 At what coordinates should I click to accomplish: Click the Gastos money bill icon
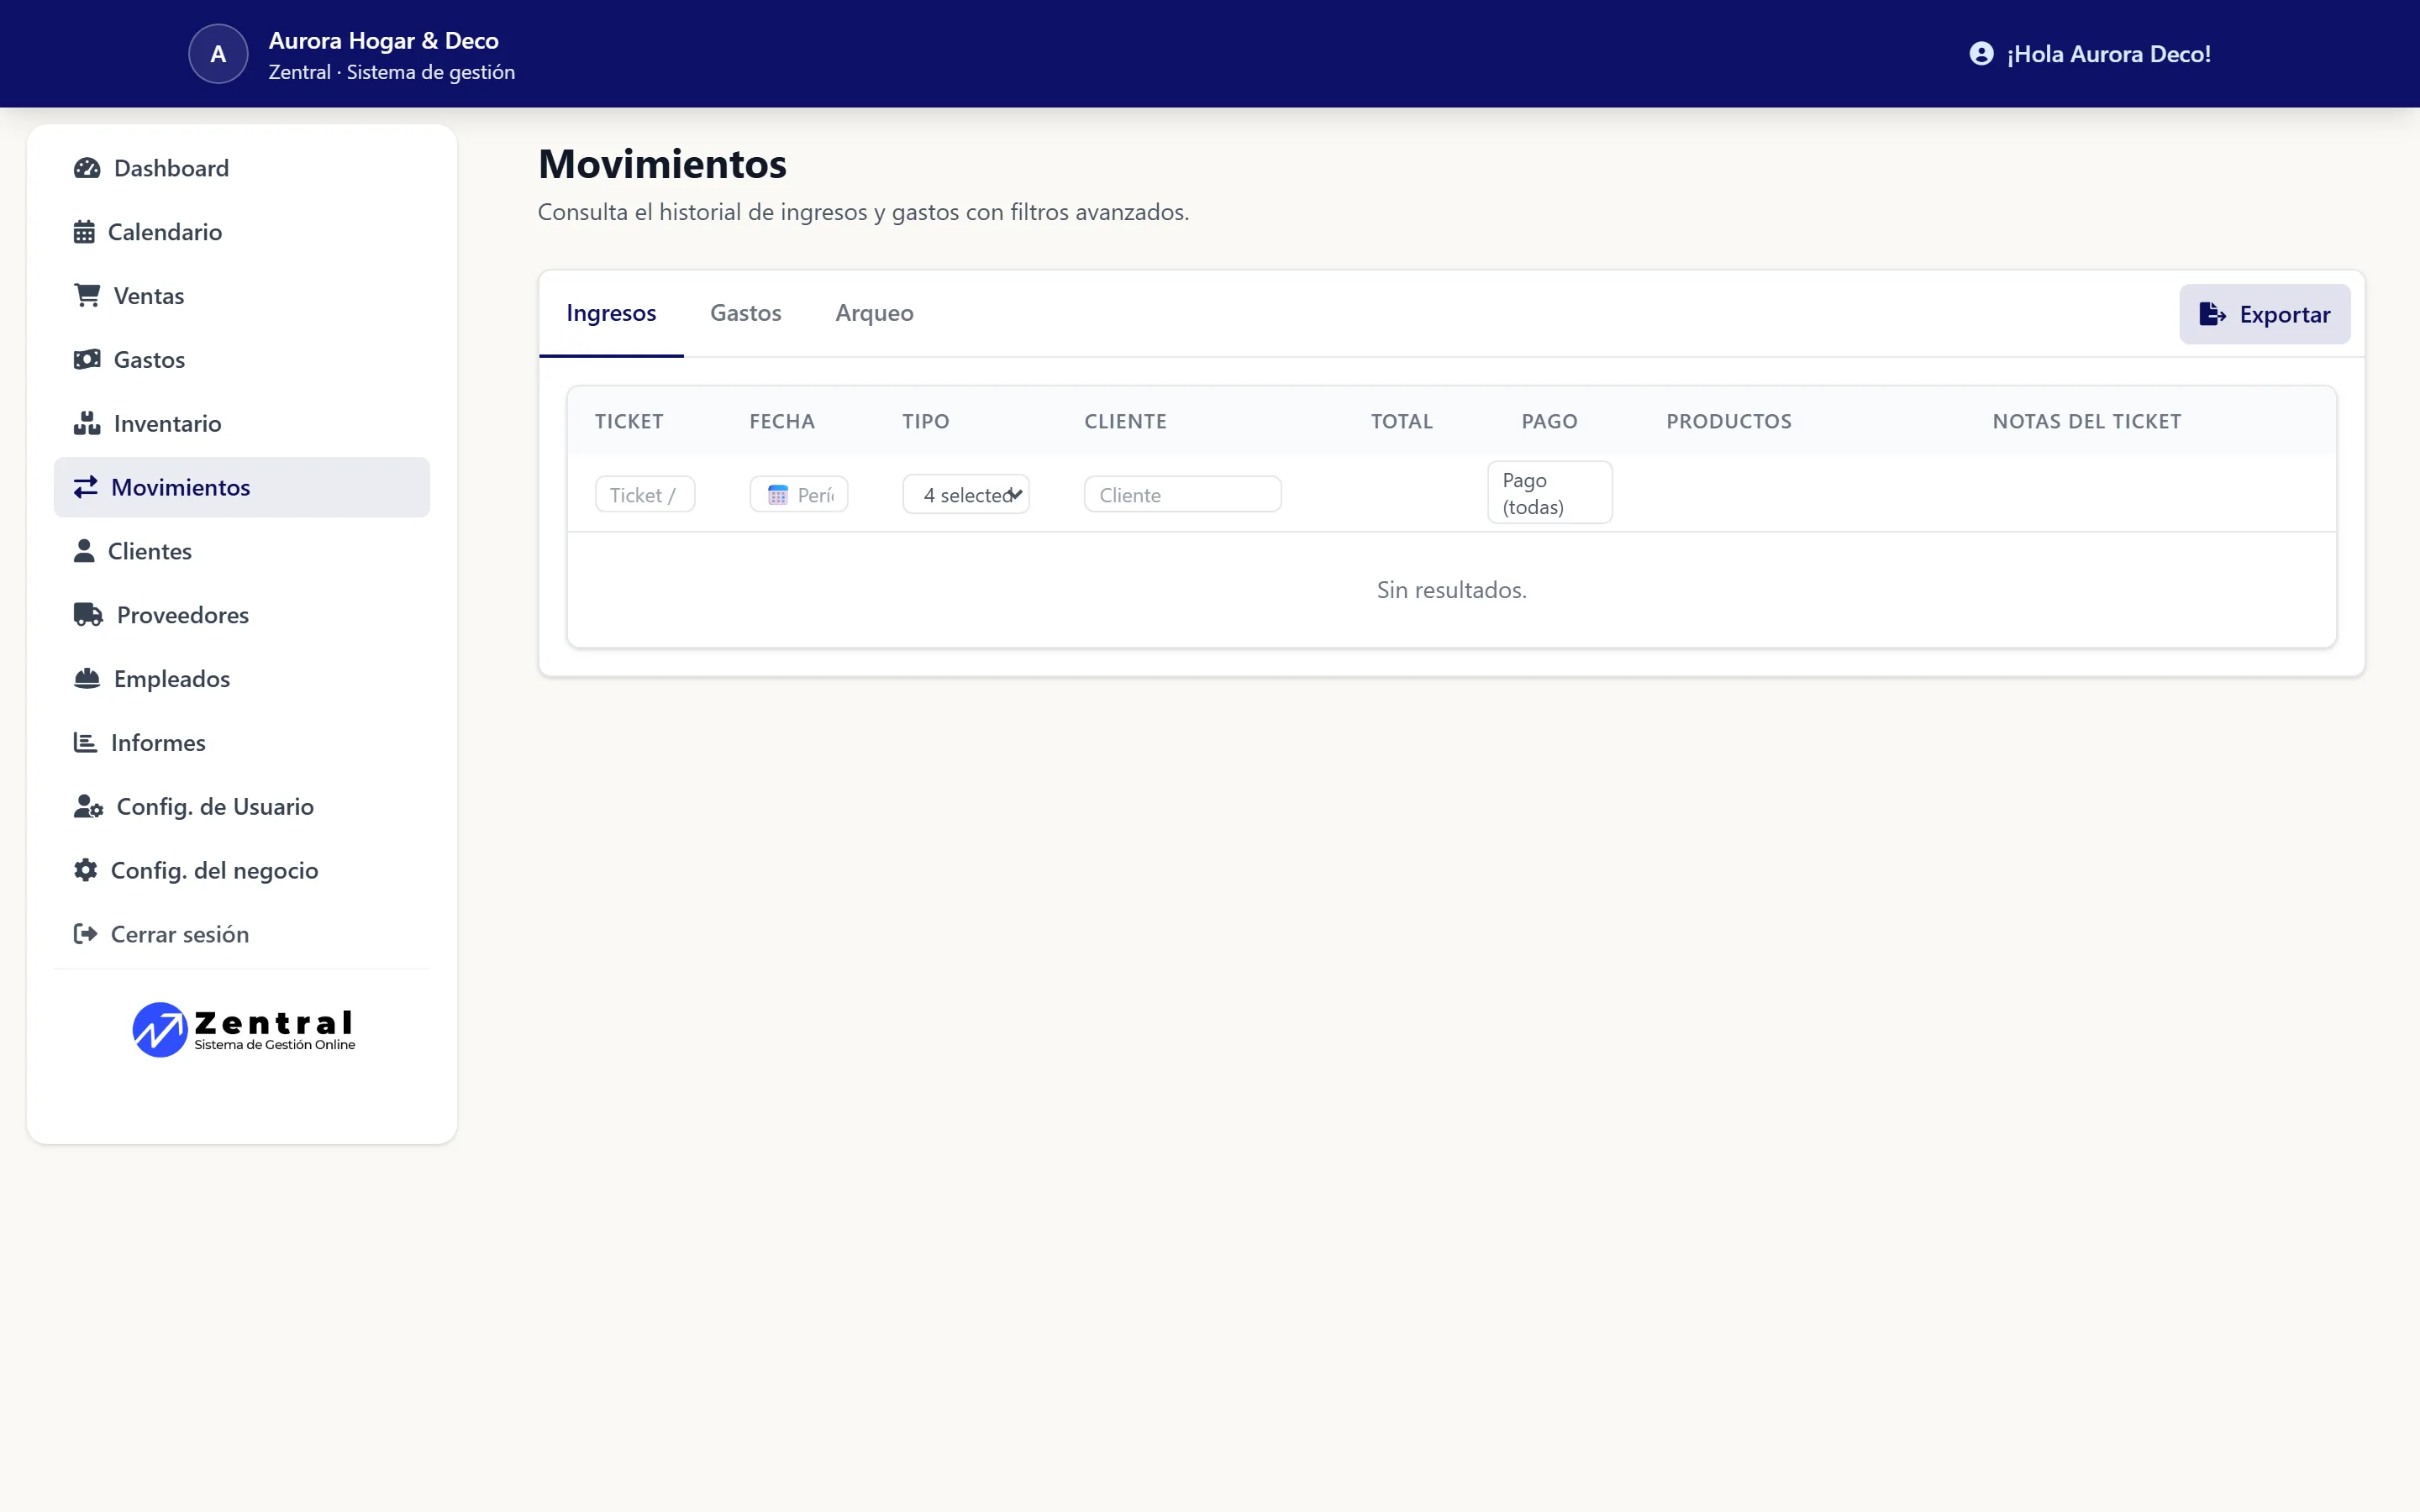coord(87,360)
